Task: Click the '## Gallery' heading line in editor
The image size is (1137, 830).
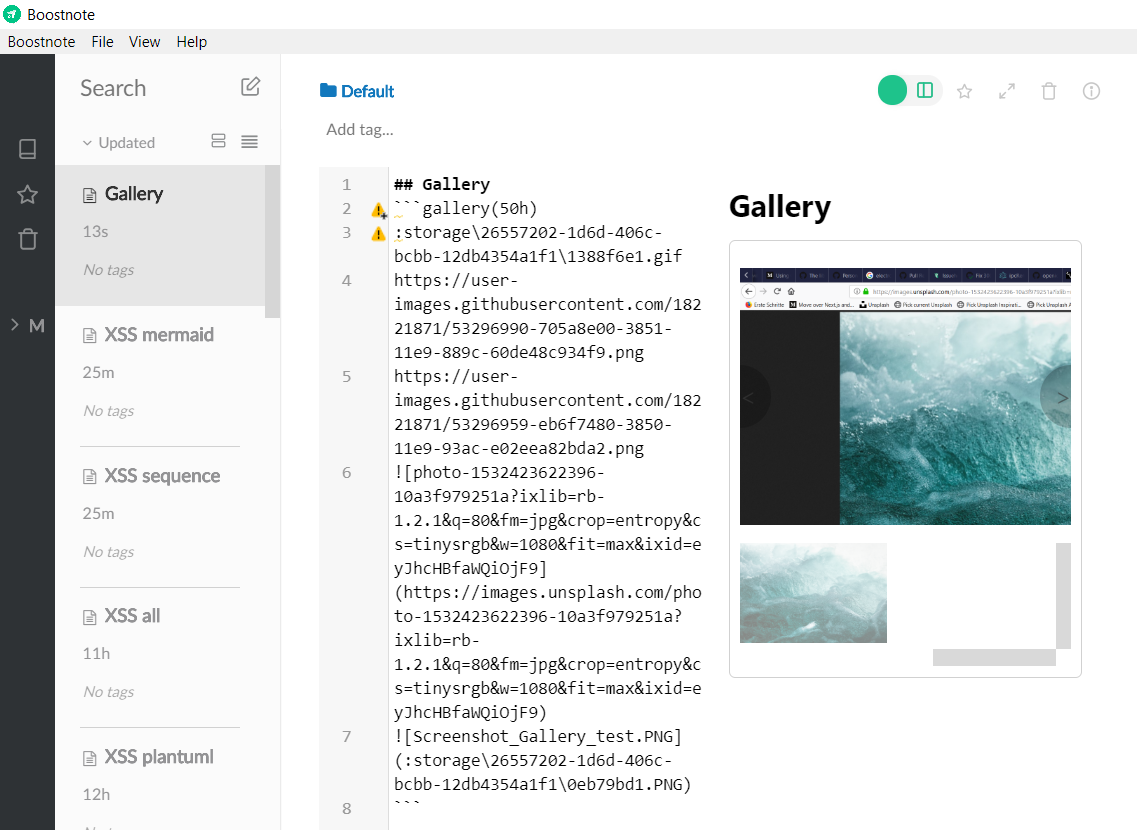Action: (442, 184)
